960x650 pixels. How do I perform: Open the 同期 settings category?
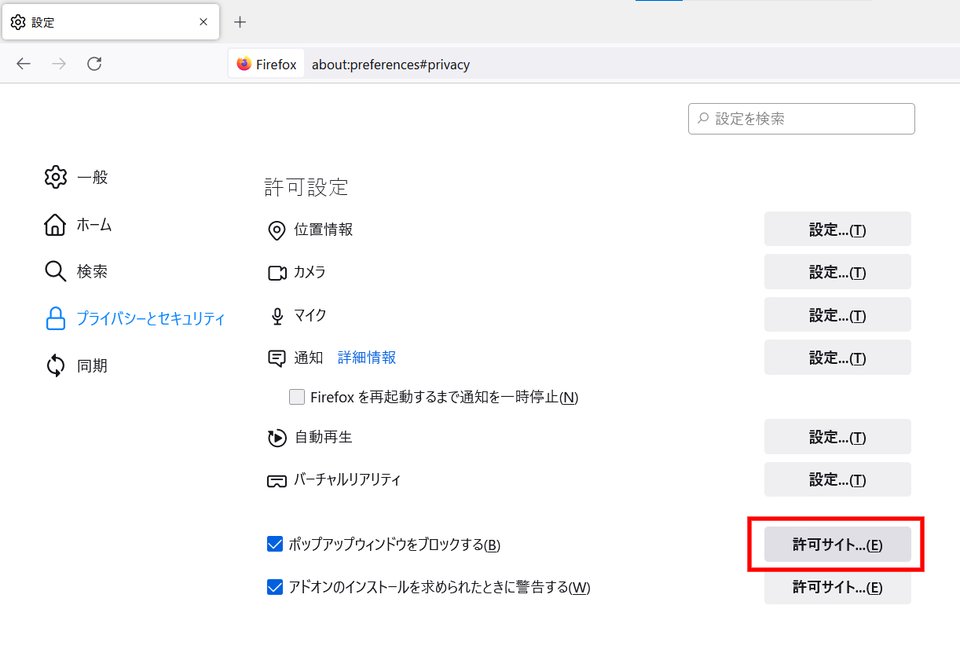[77, 365]
